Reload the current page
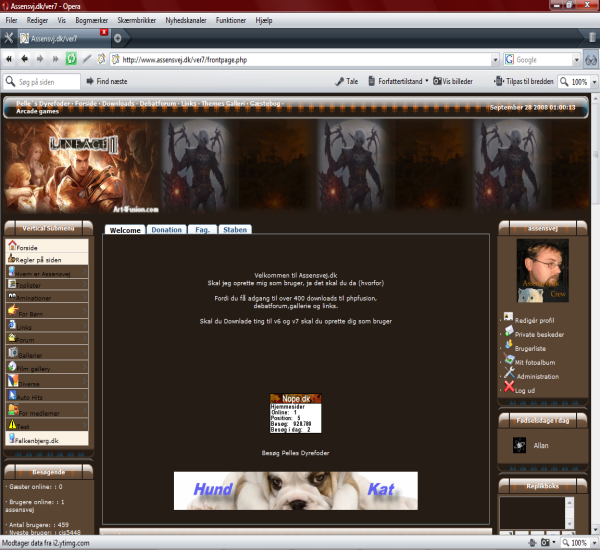 (71, 59)
